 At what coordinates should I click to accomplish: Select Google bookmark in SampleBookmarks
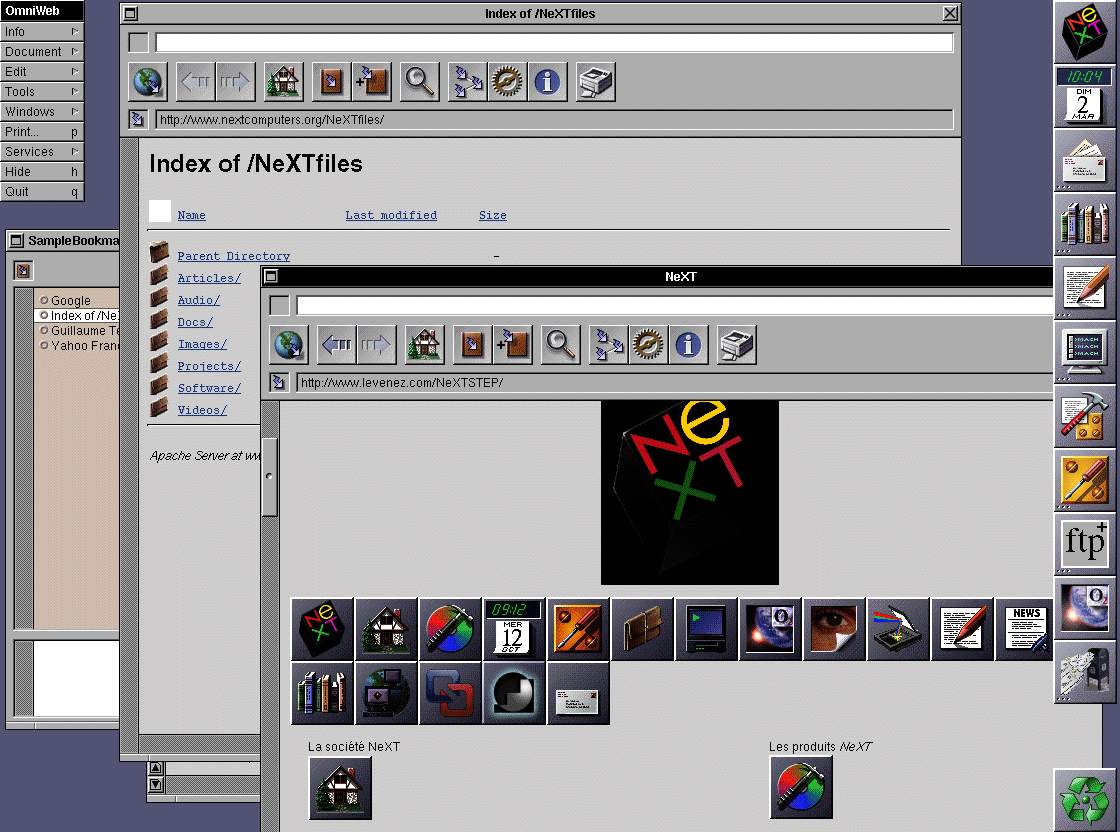[76, 301]
